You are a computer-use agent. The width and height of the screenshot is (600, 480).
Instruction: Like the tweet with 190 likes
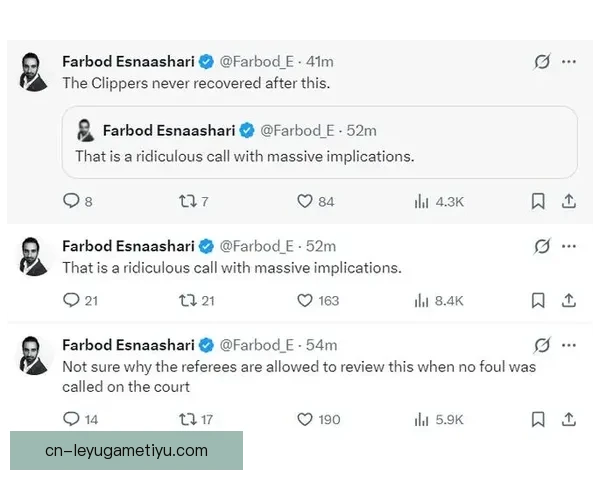[305, 420]
